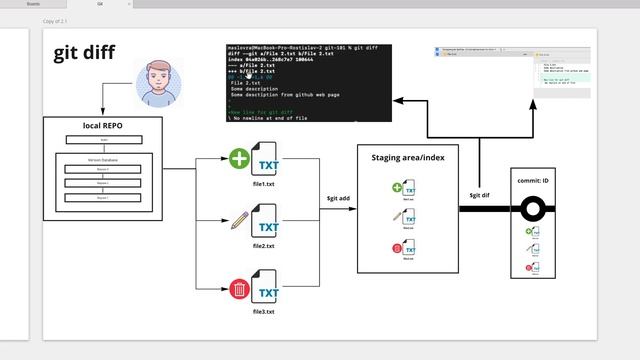Open the Boards tab

point(33,4)
